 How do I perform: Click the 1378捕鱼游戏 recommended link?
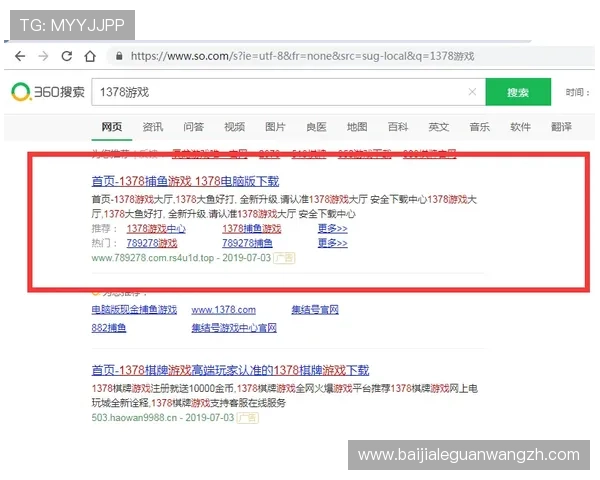(252, 229)
